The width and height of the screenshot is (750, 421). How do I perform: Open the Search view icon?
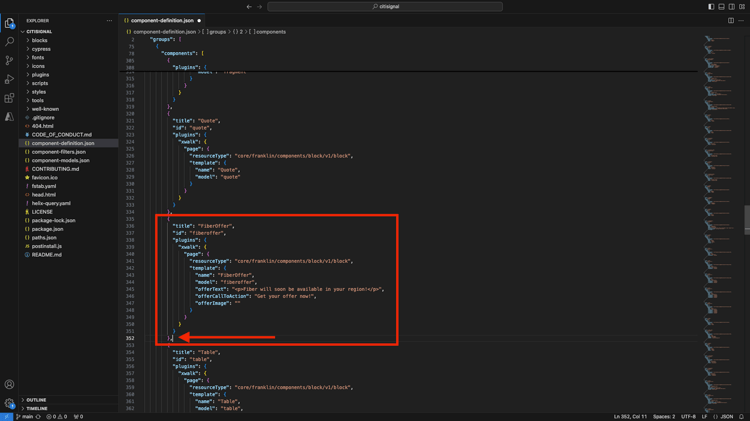(9, 42)
